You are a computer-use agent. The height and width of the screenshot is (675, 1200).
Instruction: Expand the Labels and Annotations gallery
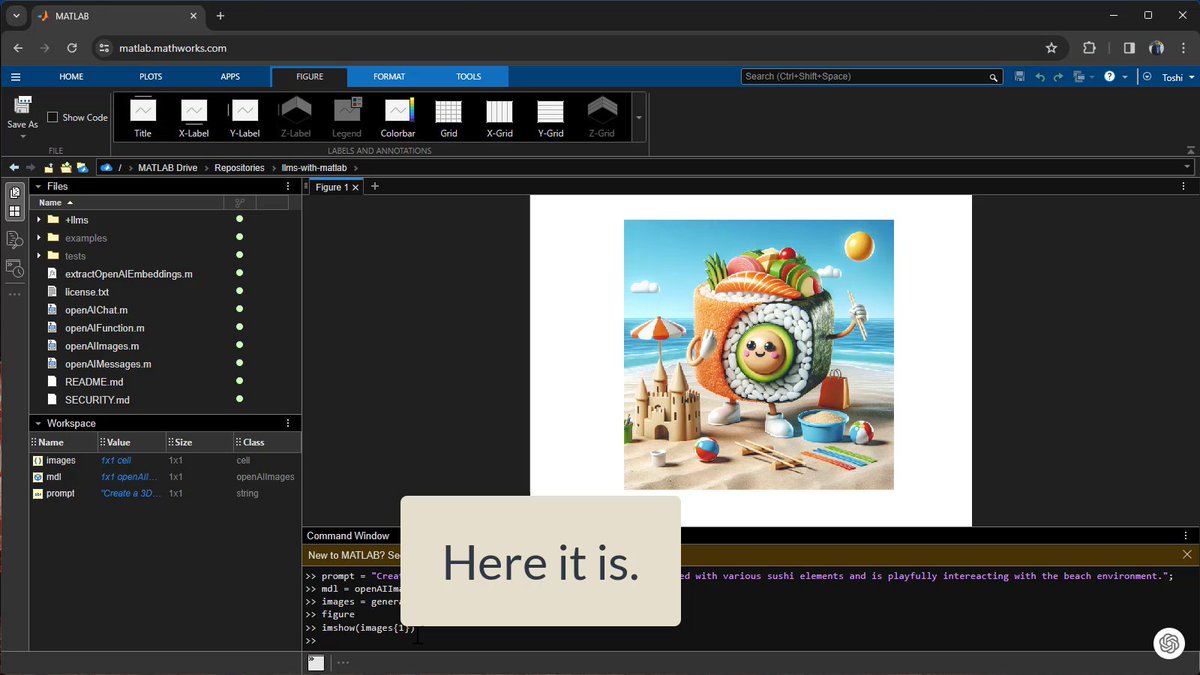(639, 118)
